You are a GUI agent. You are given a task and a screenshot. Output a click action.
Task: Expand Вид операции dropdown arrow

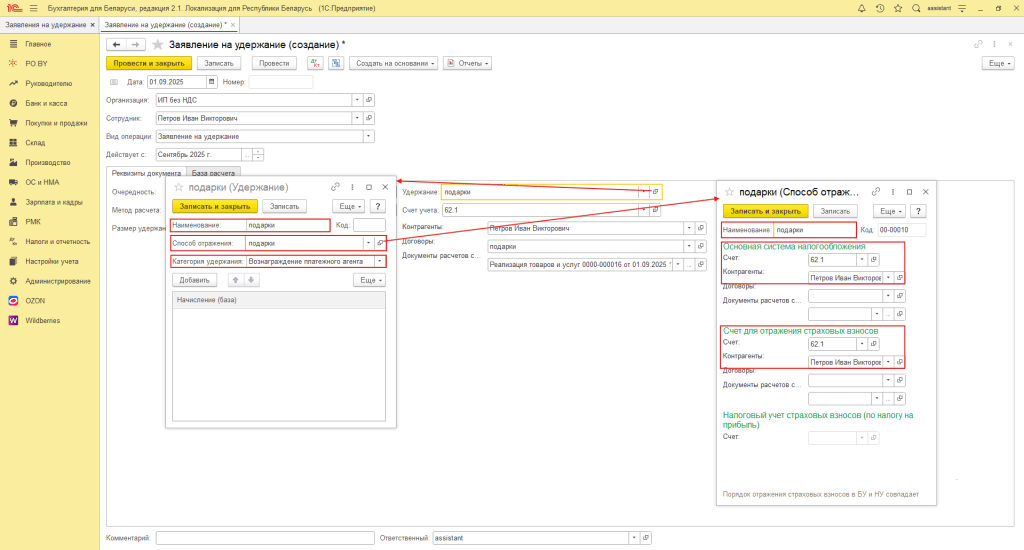(368, 137)
